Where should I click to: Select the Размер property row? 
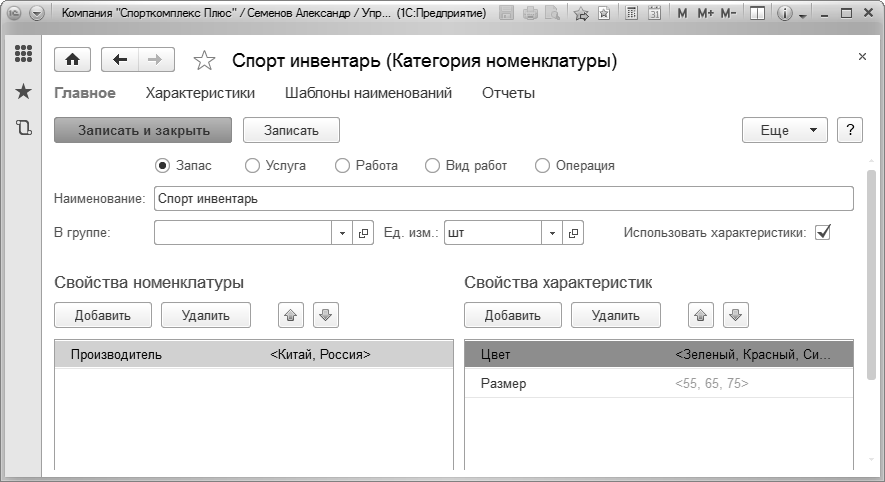point(659,383)
